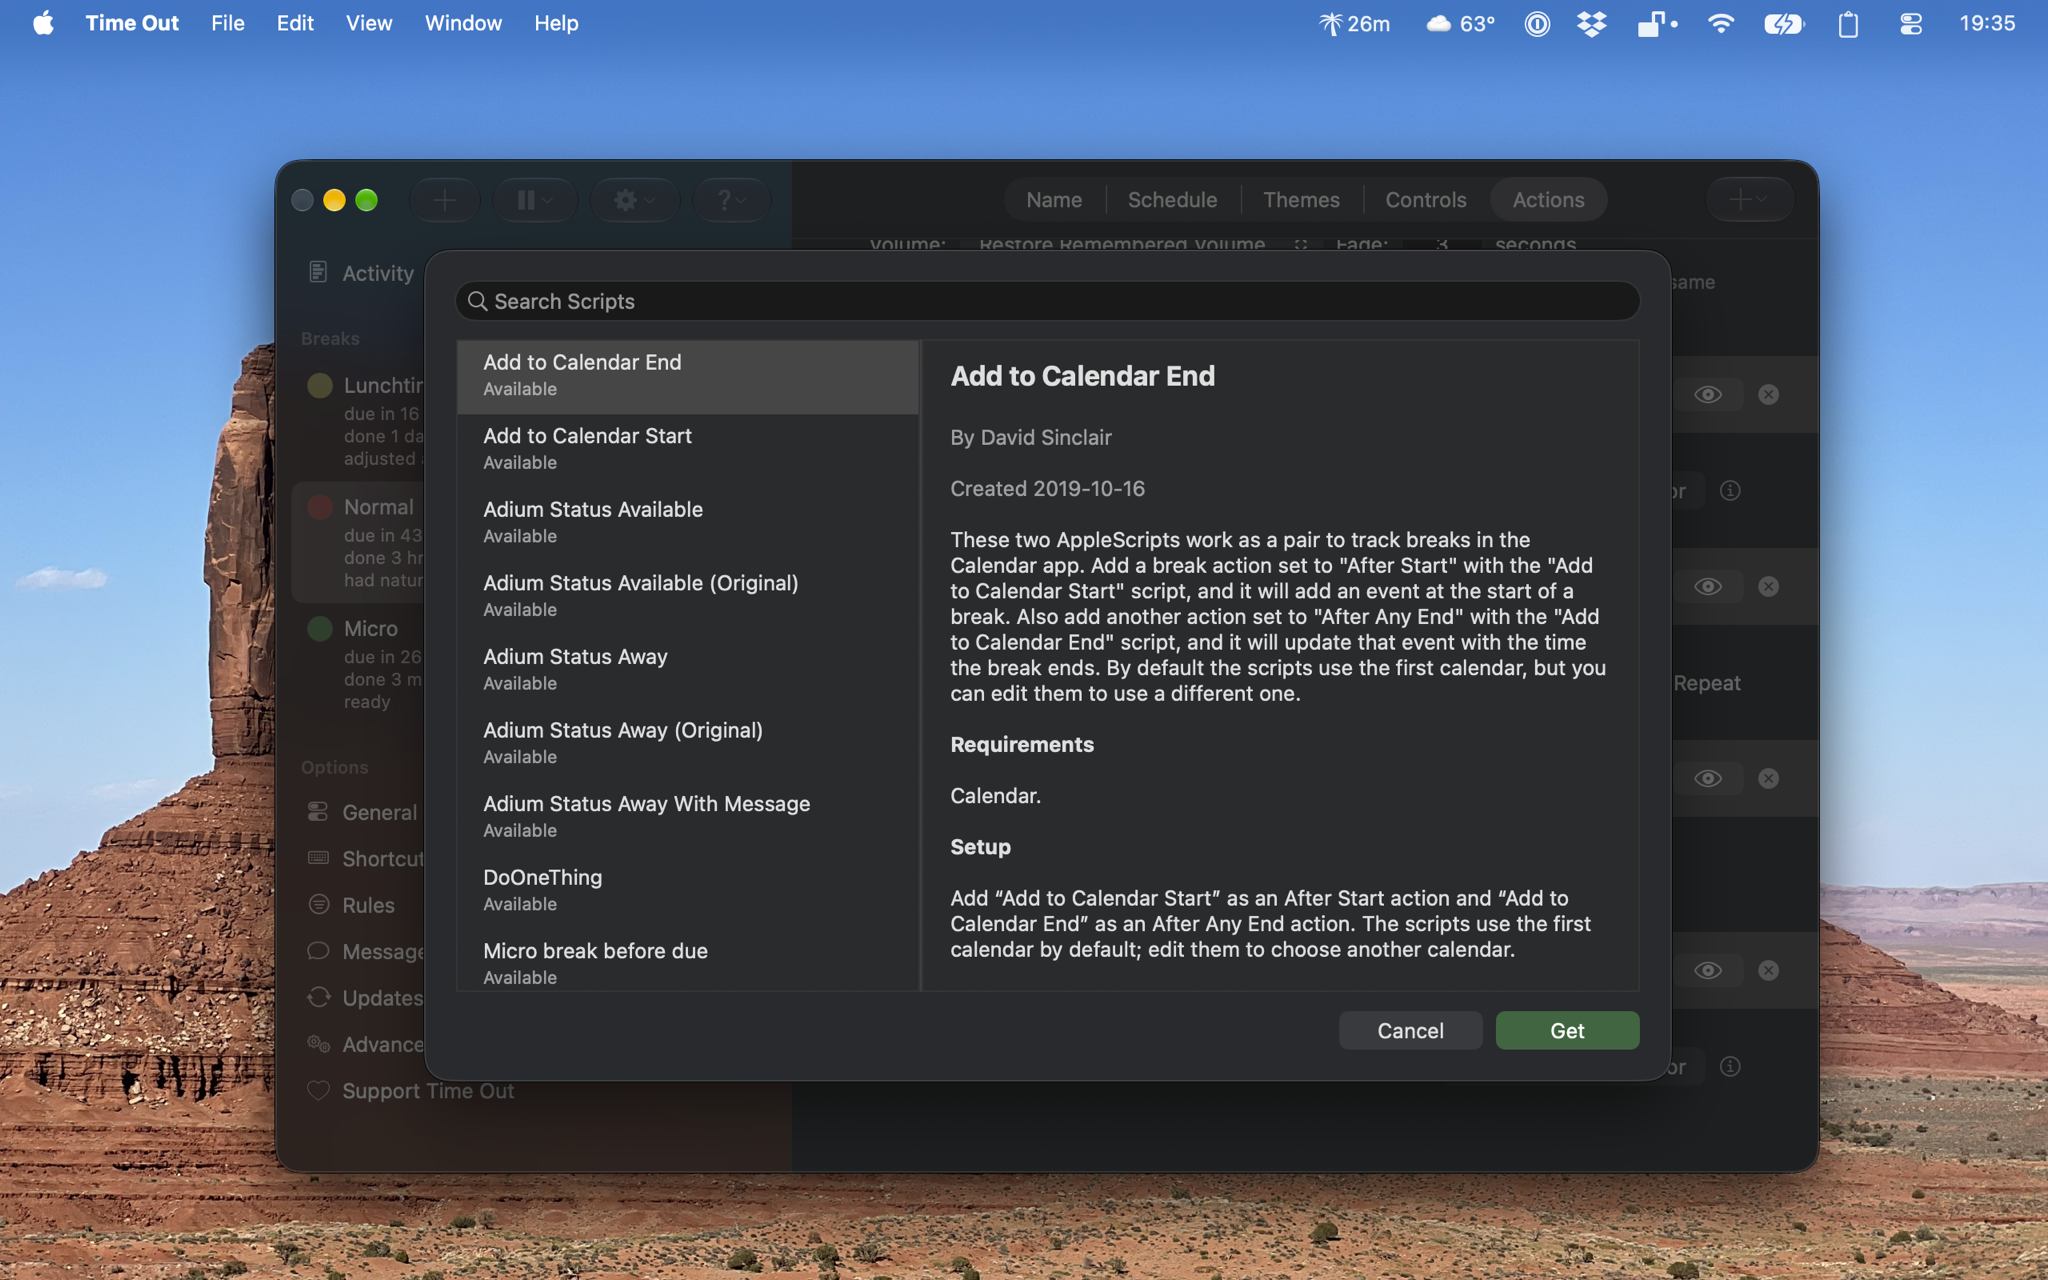
Task: Select the Actions tab
Action: click(x=1548, y=200)
